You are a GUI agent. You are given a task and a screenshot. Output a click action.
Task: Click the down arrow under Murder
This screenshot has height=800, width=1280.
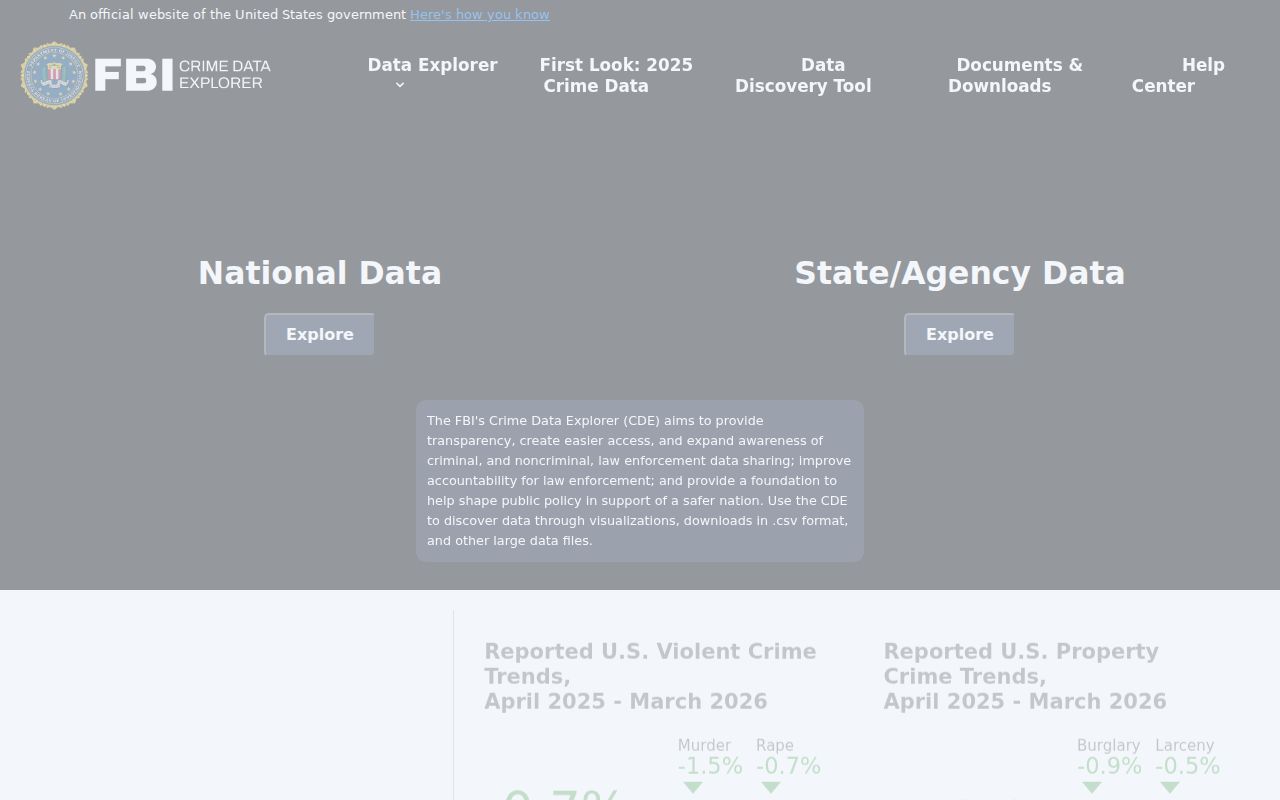[x=692, y=788]
